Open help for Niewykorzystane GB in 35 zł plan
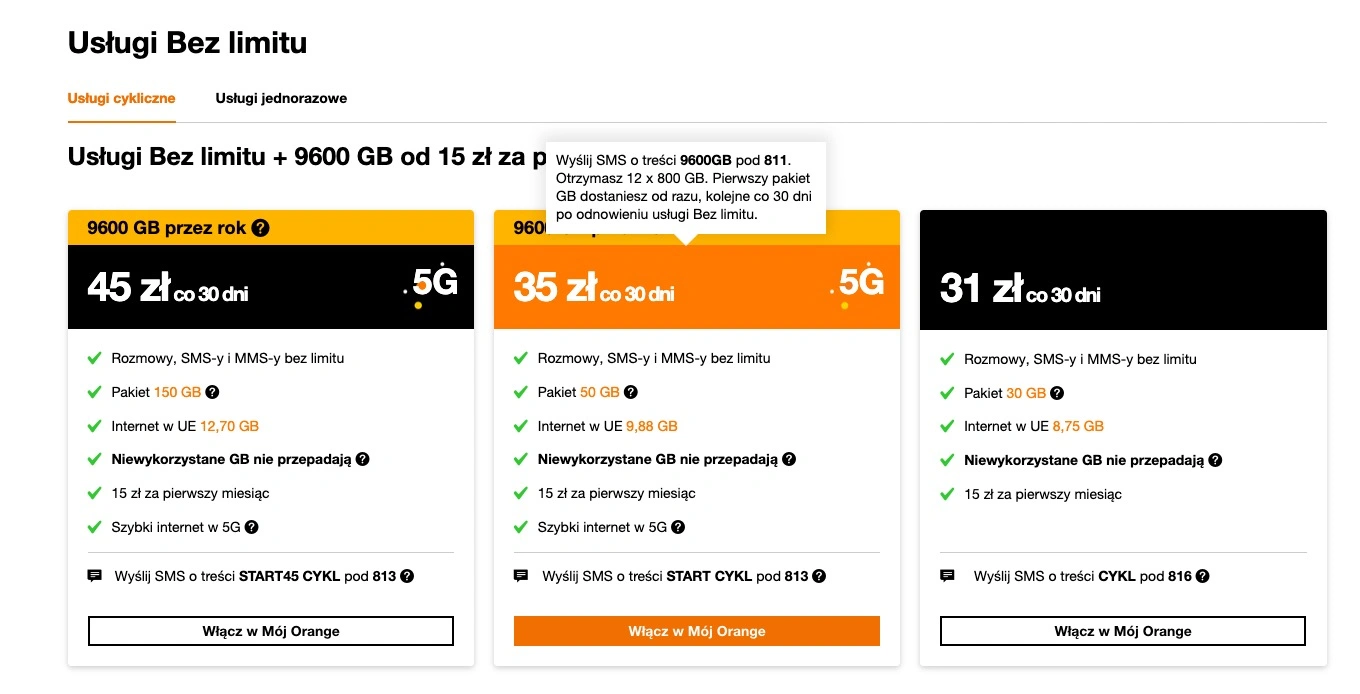 (x=788, y=460)
